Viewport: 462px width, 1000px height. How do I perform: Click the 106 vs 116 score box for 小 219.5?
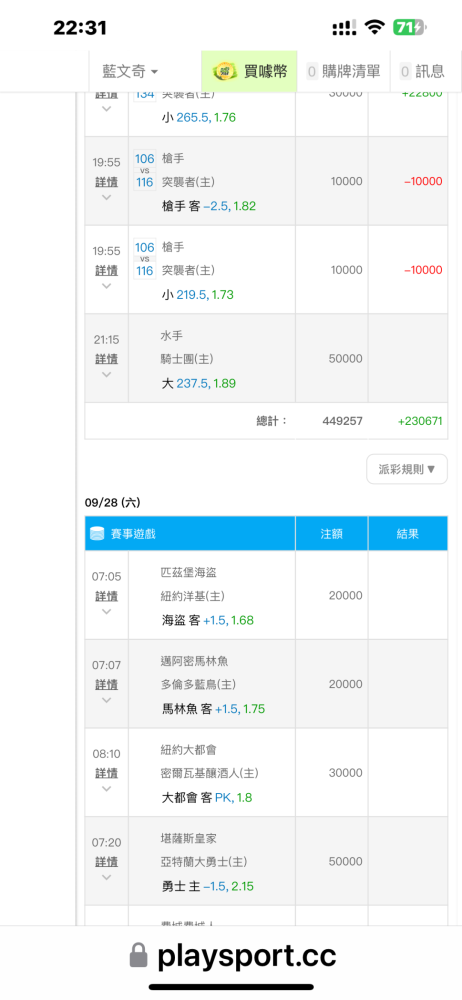(145, 259)
